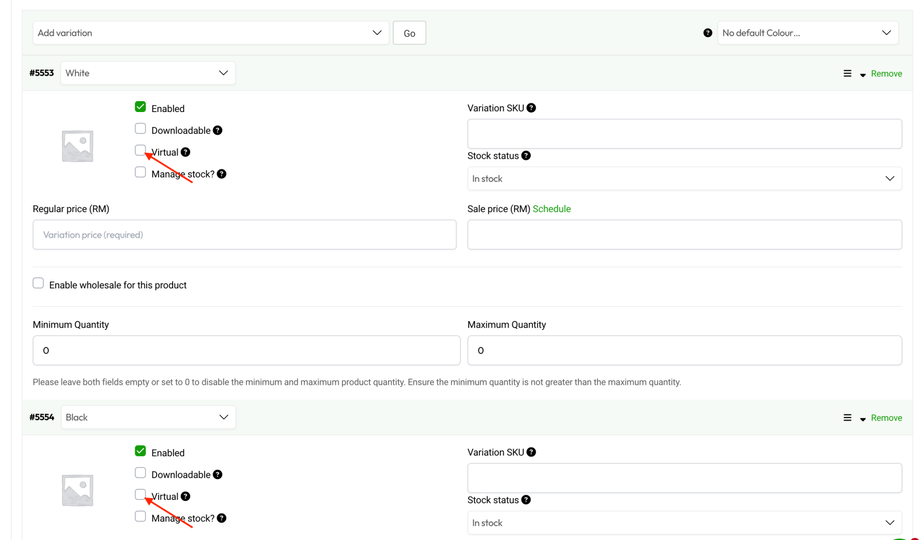
Task: Open White variation Stock status dropdown
Action: tap(684, 179)
